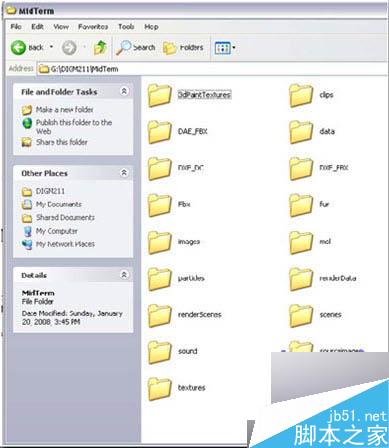Select the images folder icon

tap(160, 242)
